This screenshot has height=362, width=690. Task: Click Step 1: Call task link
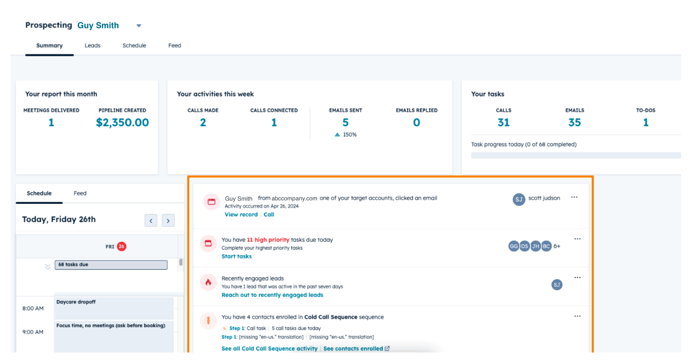[x=248, y=328]
